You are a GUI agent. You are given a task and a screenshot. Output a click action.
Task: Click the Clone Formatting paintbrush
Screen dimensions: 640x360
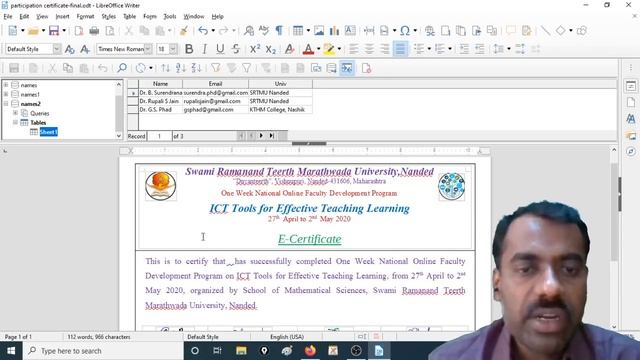(x=184, y=31)
